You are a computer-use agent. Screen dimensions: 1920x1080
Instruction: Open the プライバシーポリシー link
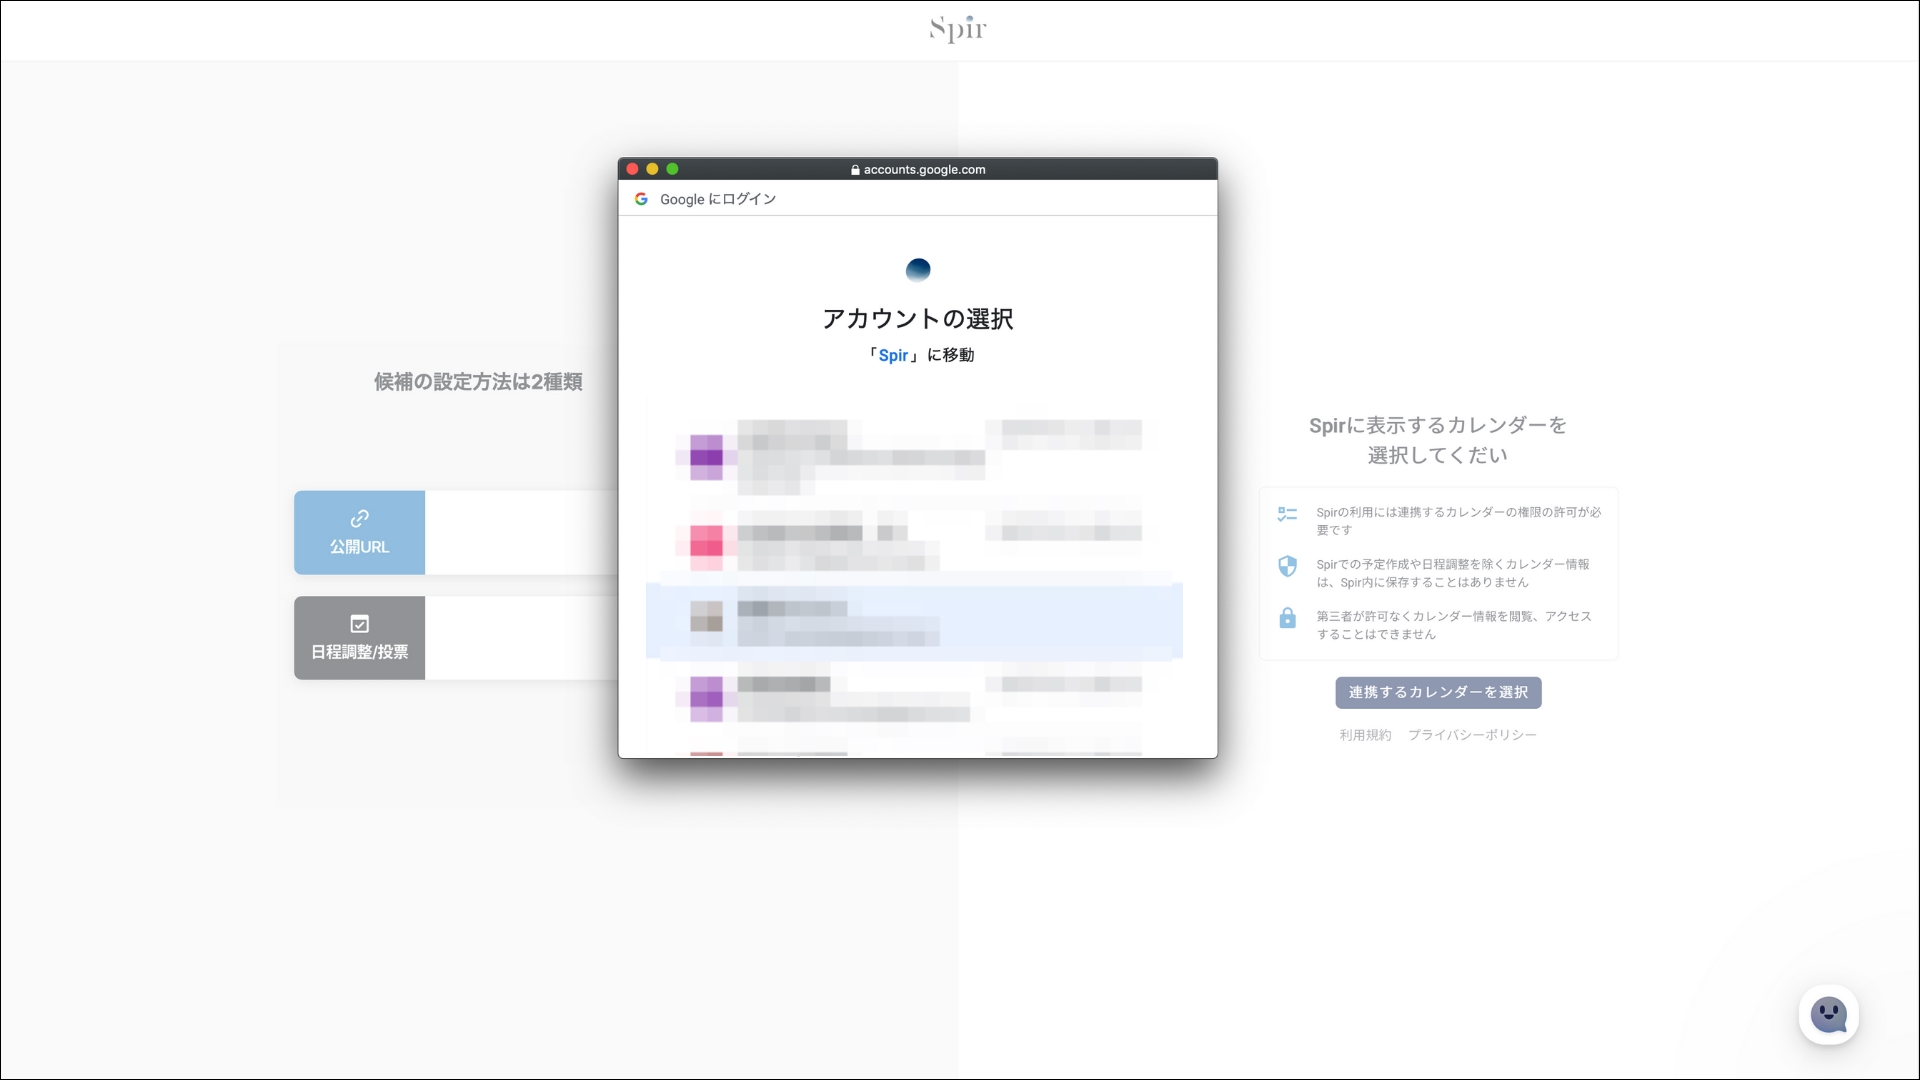coord(1471,735)
